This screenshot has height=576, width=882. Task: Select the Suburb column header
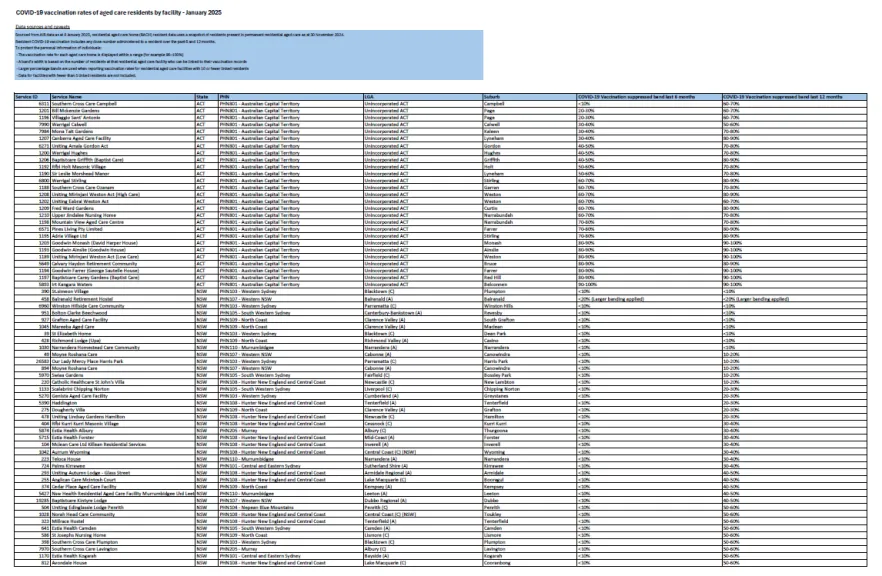(530, 97)
